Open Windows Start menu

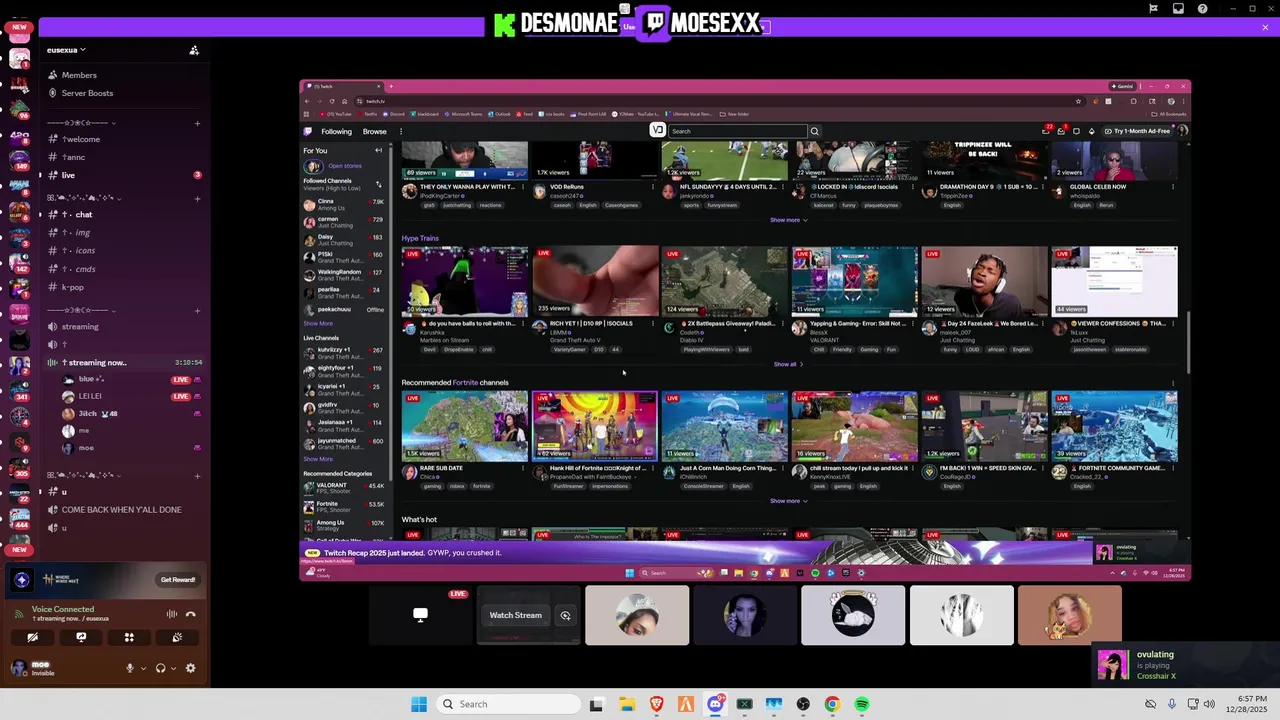419,704
